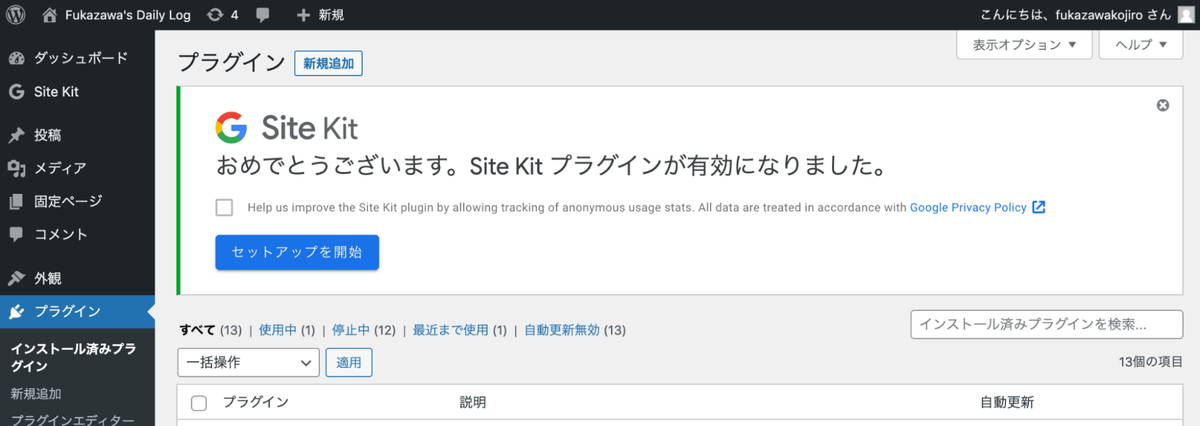Enable anonymous usage stats tracking checkbox

point(225,208)
